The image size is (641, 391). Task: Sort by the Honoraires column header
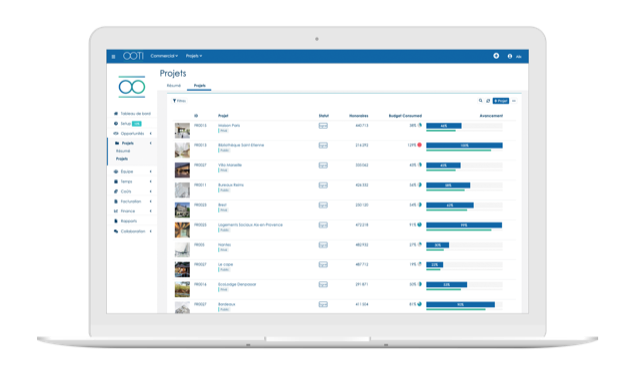359,116
